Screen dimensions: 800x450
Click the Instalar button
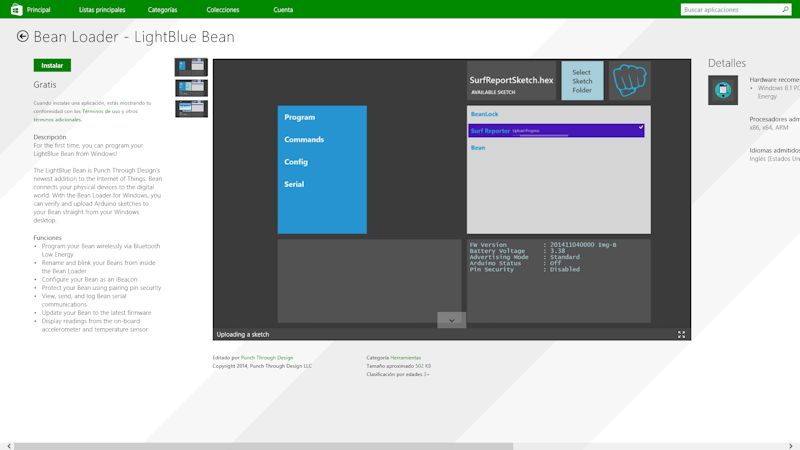tap(52, 65)
